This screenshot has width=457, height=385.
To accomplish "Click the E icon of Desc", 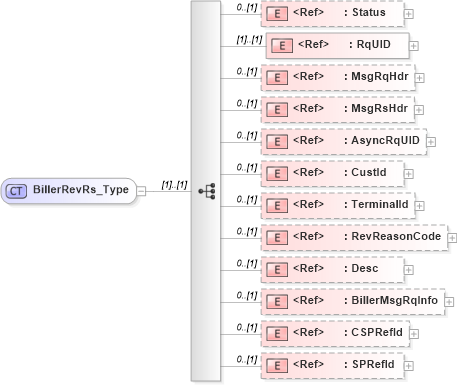I will [x=277, y=270].
